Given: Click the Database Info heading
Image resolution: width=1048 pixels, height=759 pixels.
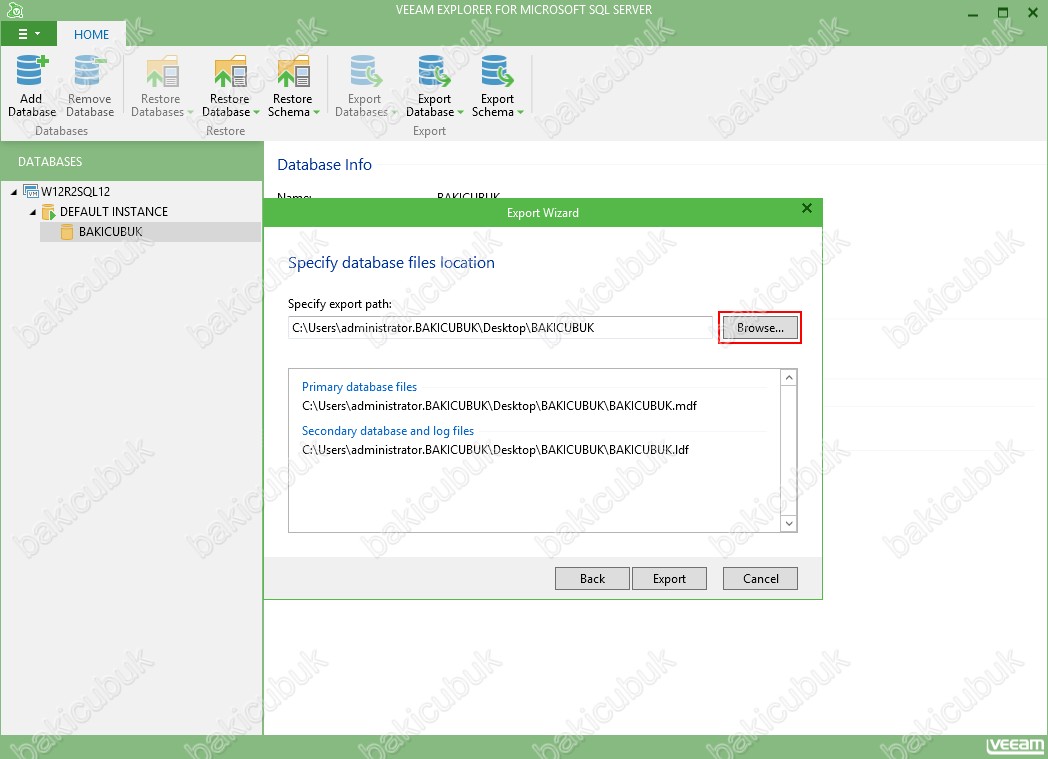Looking at the screenshot, I should [324, 164].
